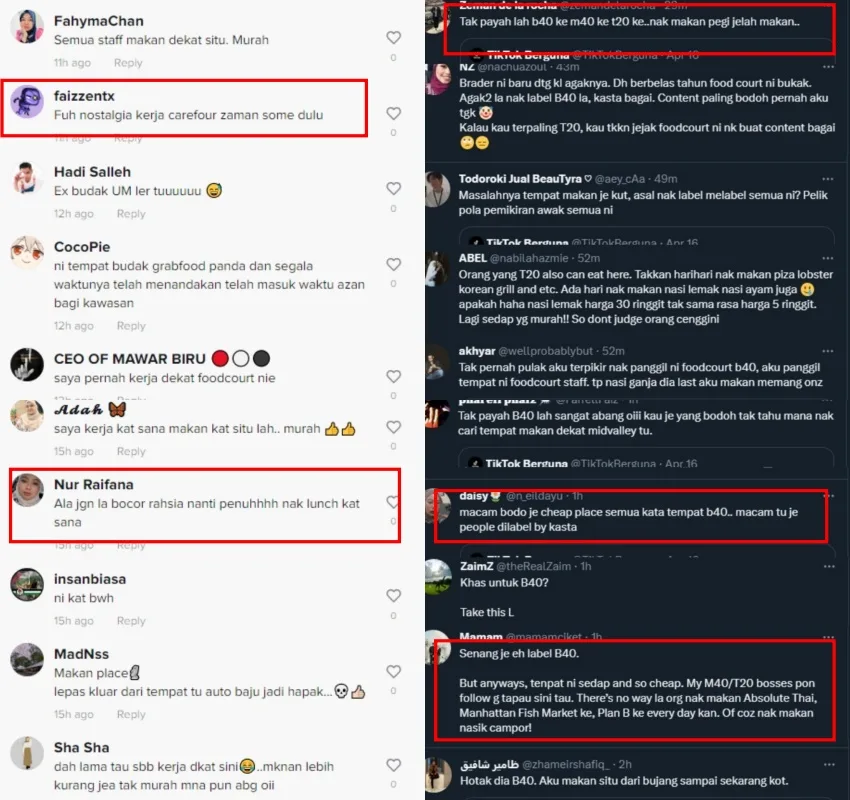Open the three-dot menu on ZaimZ's tweet
Screen dimensions: 850x800
829,566
